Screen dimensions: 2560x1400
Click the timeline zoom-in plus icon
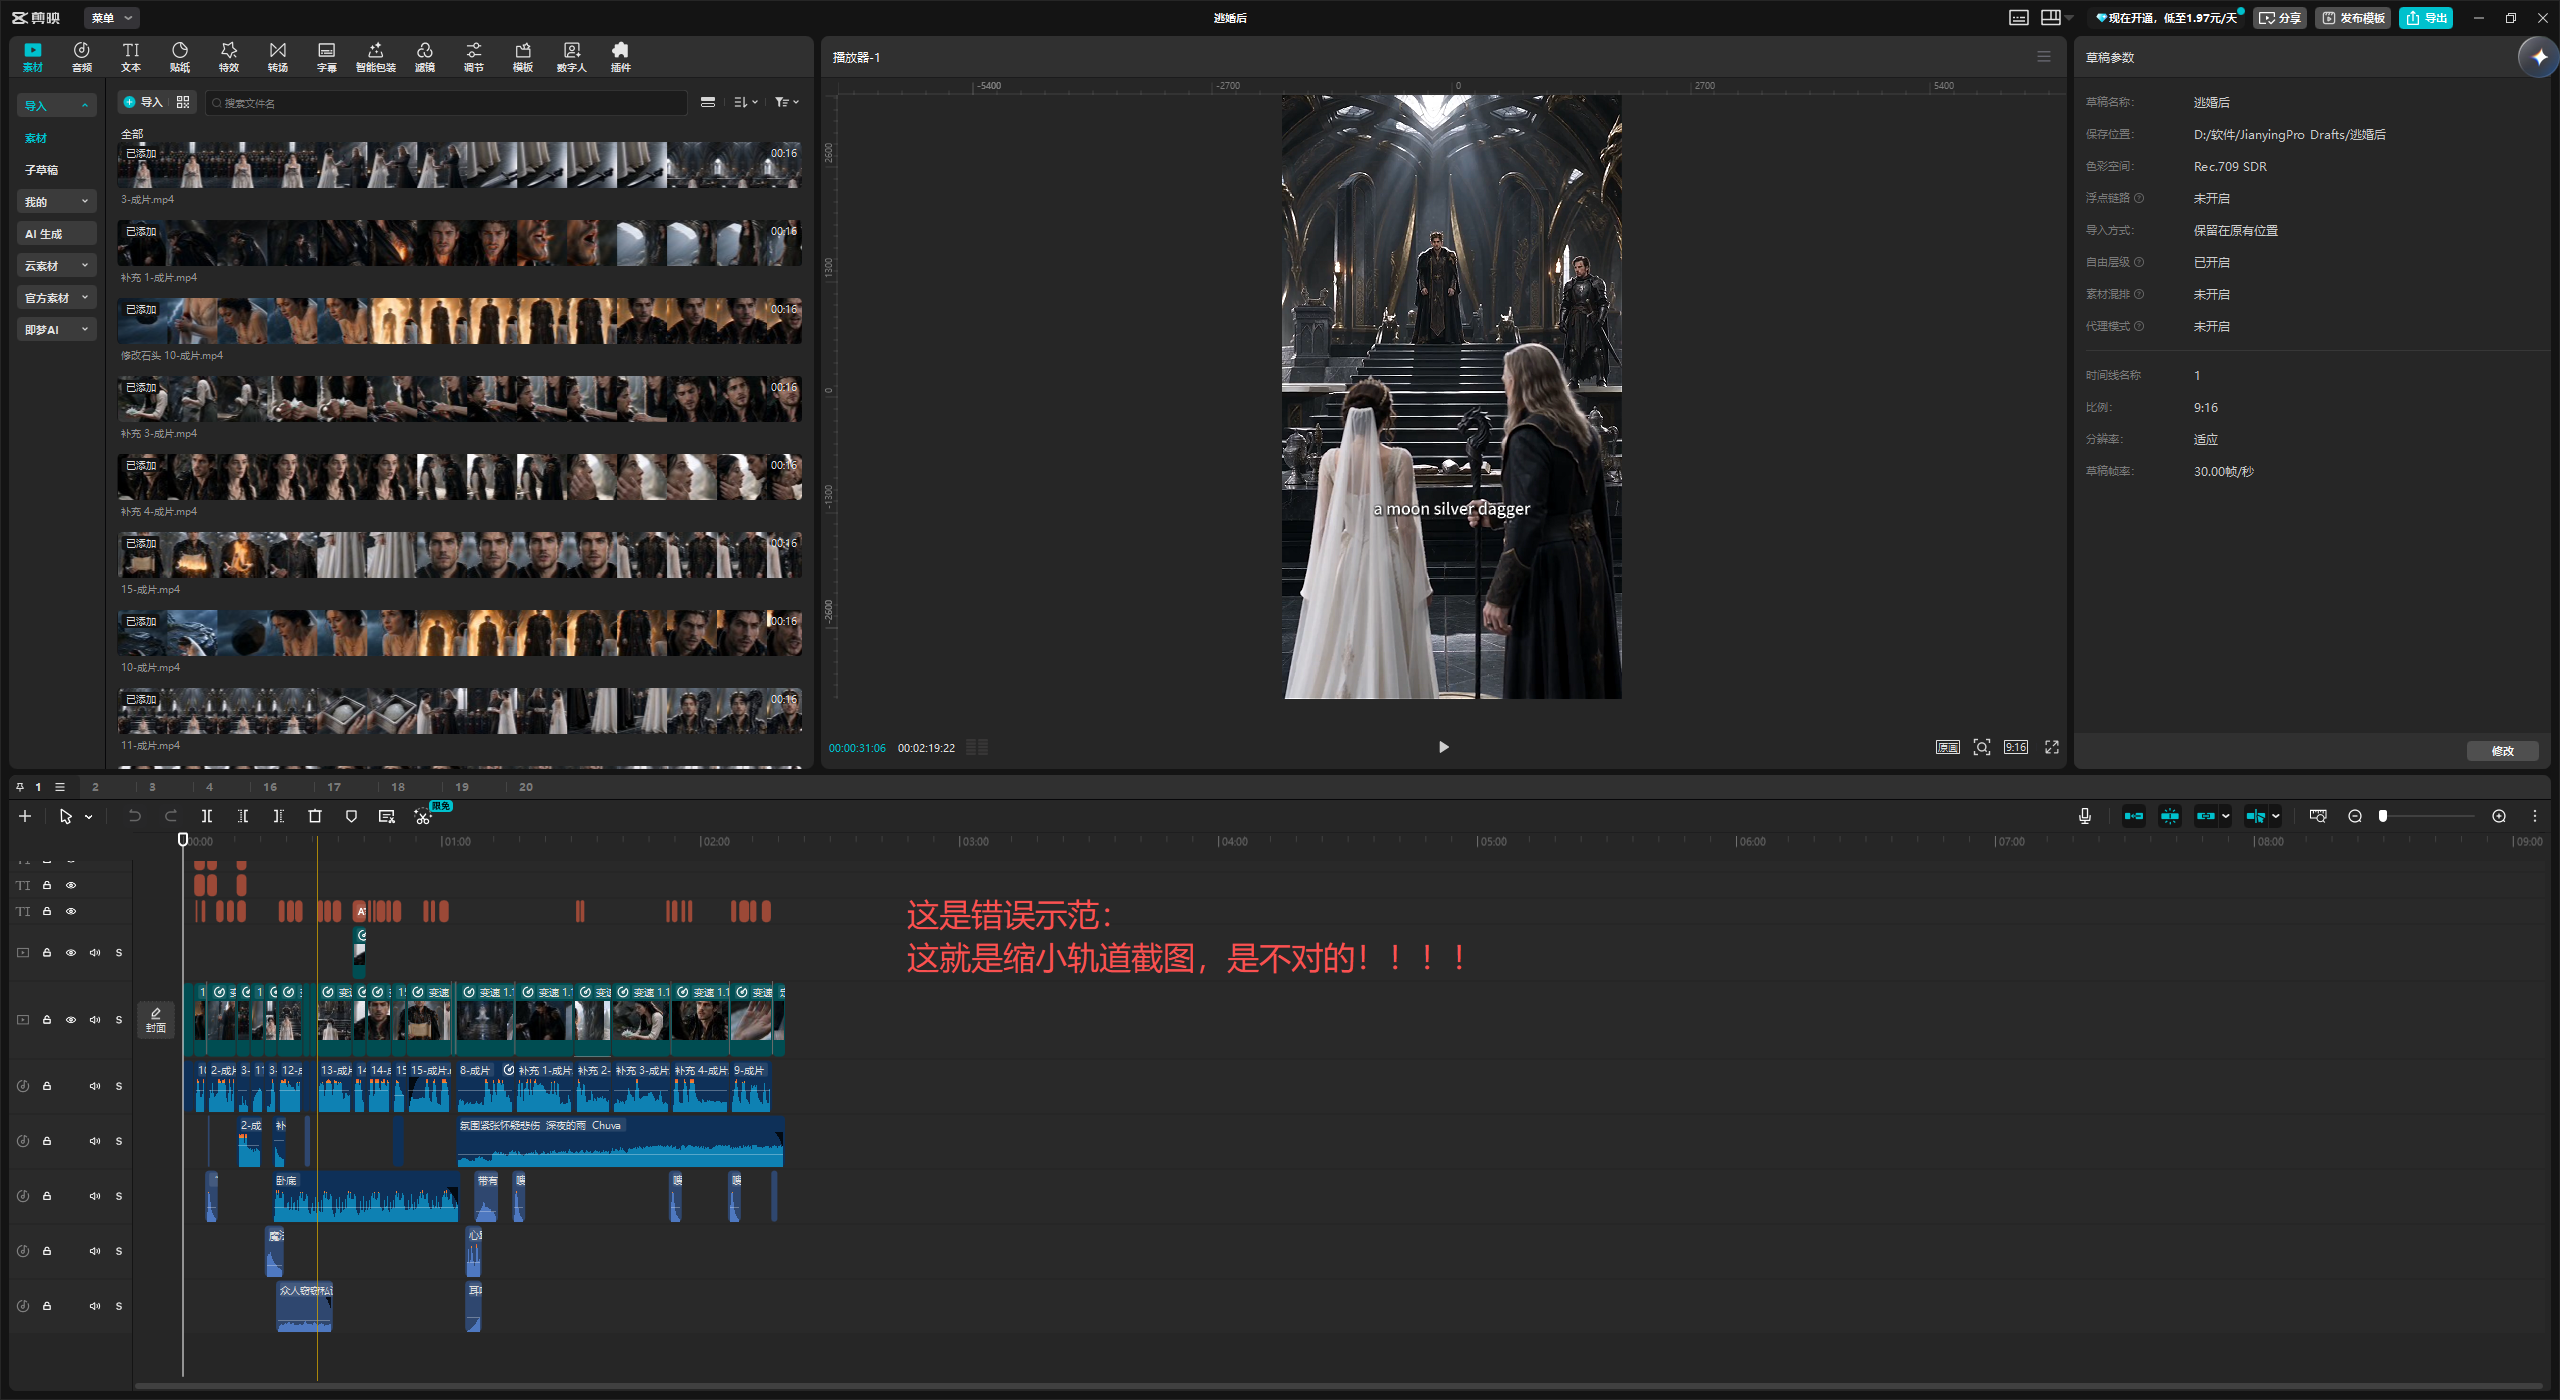[x=2499, y=817]
